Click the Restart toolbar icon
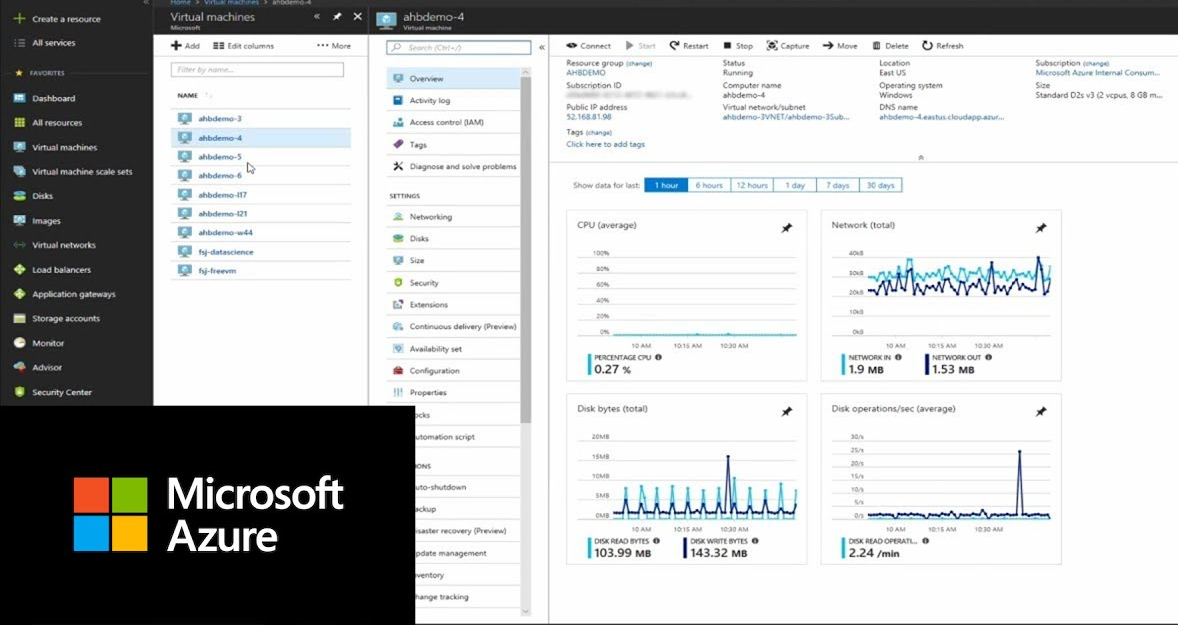The image size is (1178, 625). click(675, 46)
